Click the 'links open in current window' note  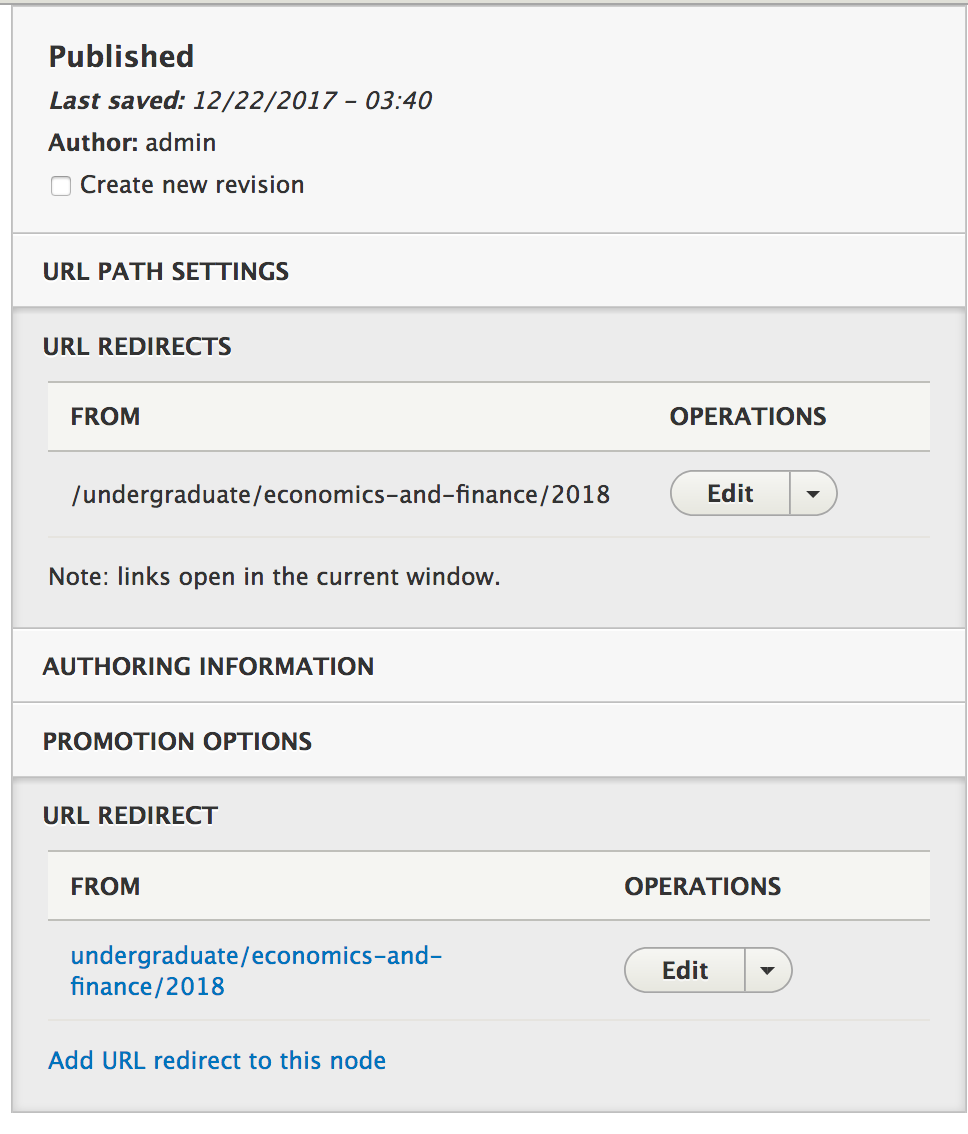274,577
